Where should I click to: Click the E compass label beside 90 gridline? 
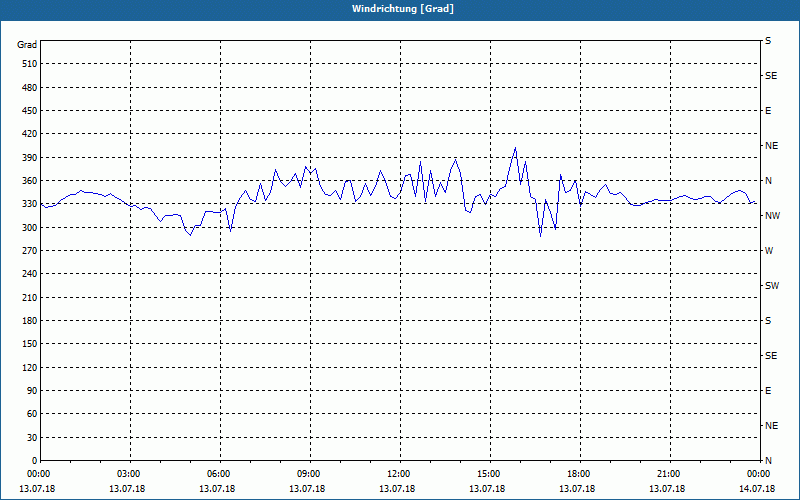click(768, 391)
